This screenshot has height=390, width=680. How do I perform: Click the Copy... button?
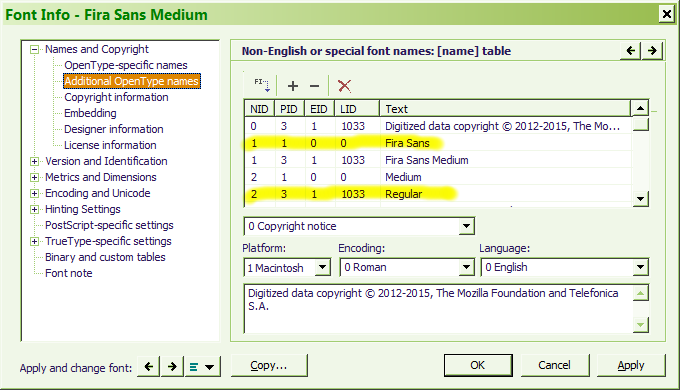pos(269,365)
